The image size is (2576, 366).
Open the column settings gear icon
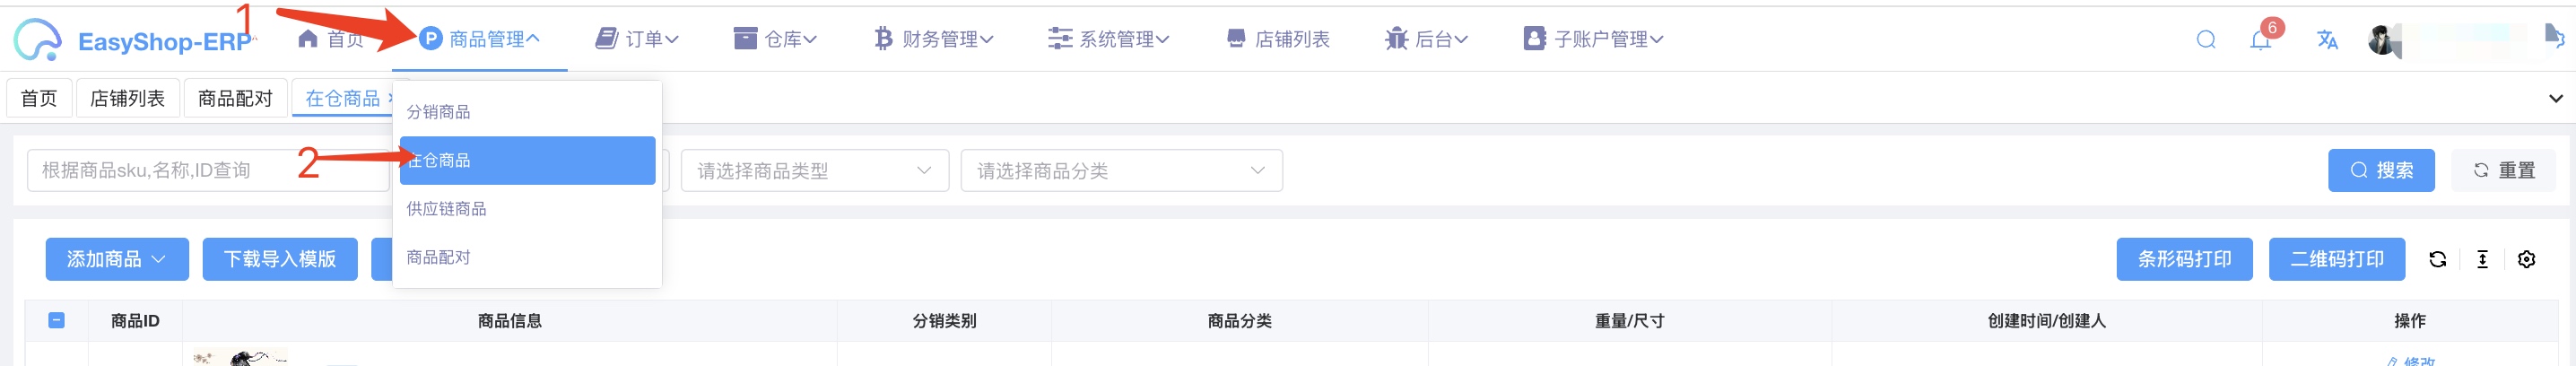point(2526,260)
